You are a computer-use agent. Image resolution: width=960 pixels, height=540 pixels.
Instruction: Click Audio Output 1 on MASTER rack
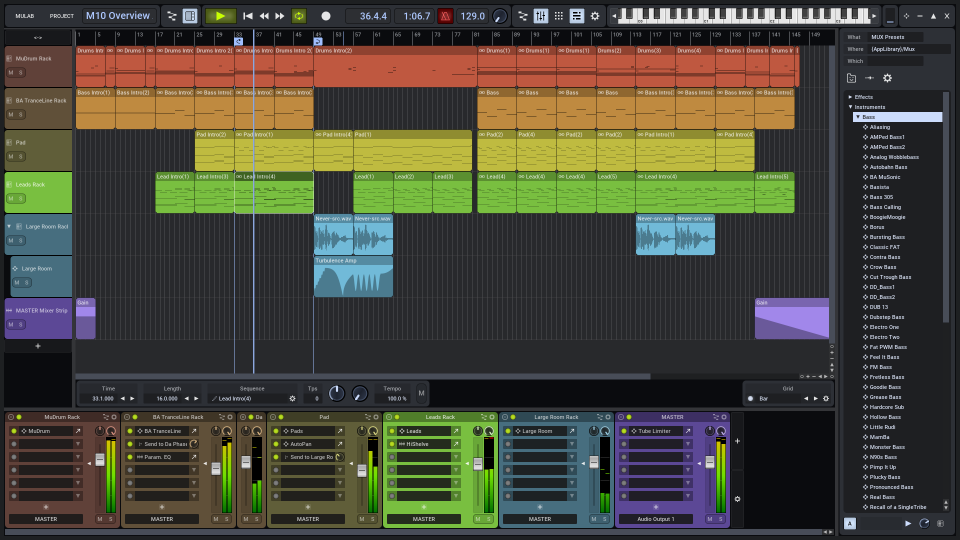655,519
